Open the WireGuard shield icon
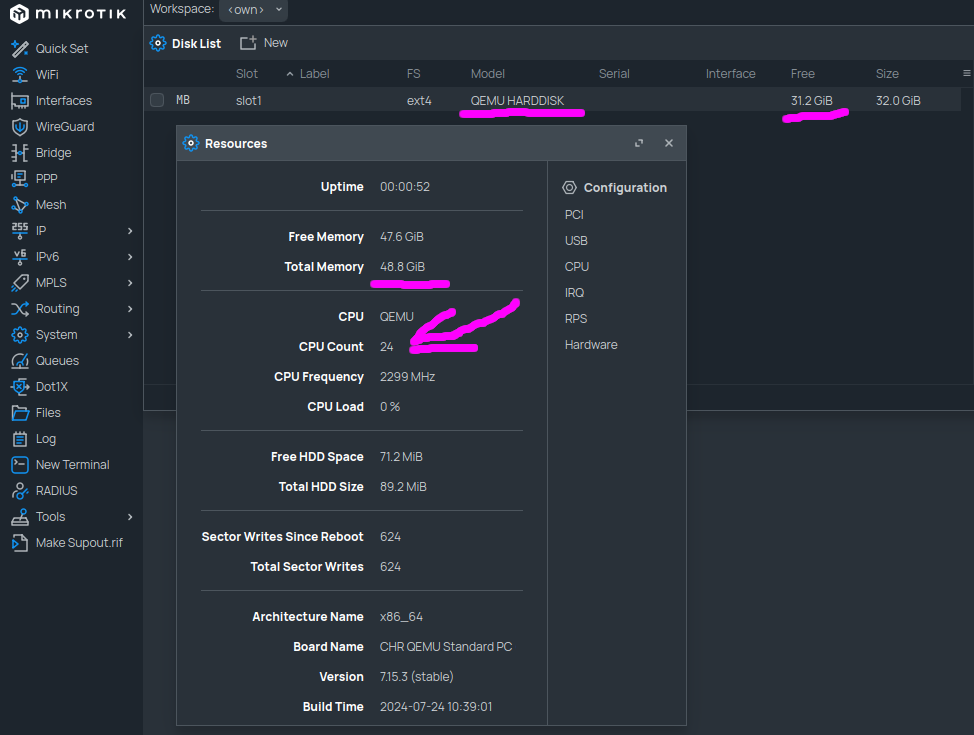The width and height of the screenshot is (974, 735). pos(20,127)
